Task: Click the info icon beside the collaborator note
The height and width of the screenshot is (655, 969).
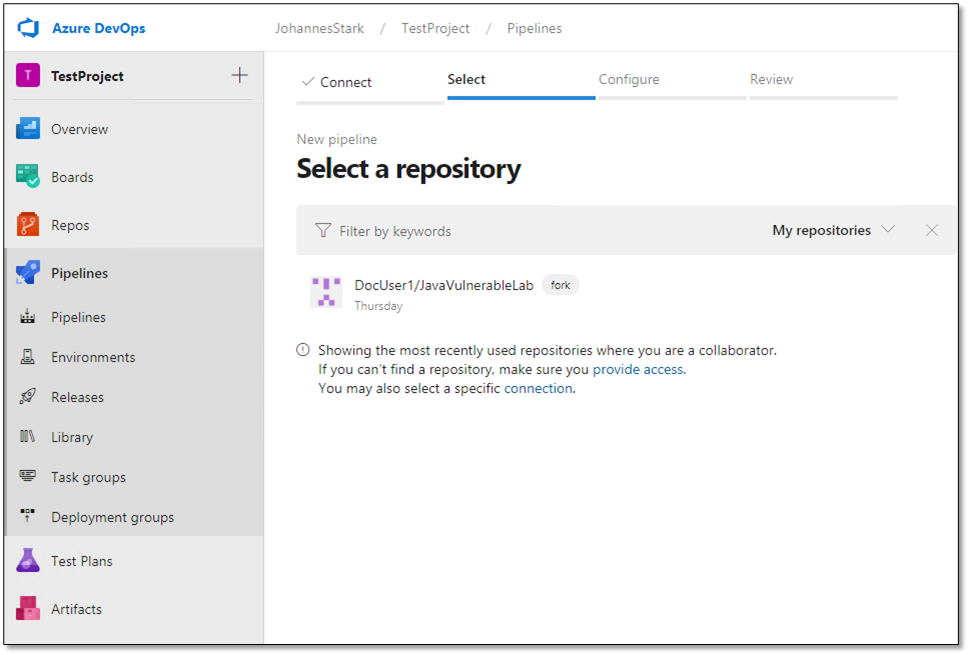Action: pos(303,350)
